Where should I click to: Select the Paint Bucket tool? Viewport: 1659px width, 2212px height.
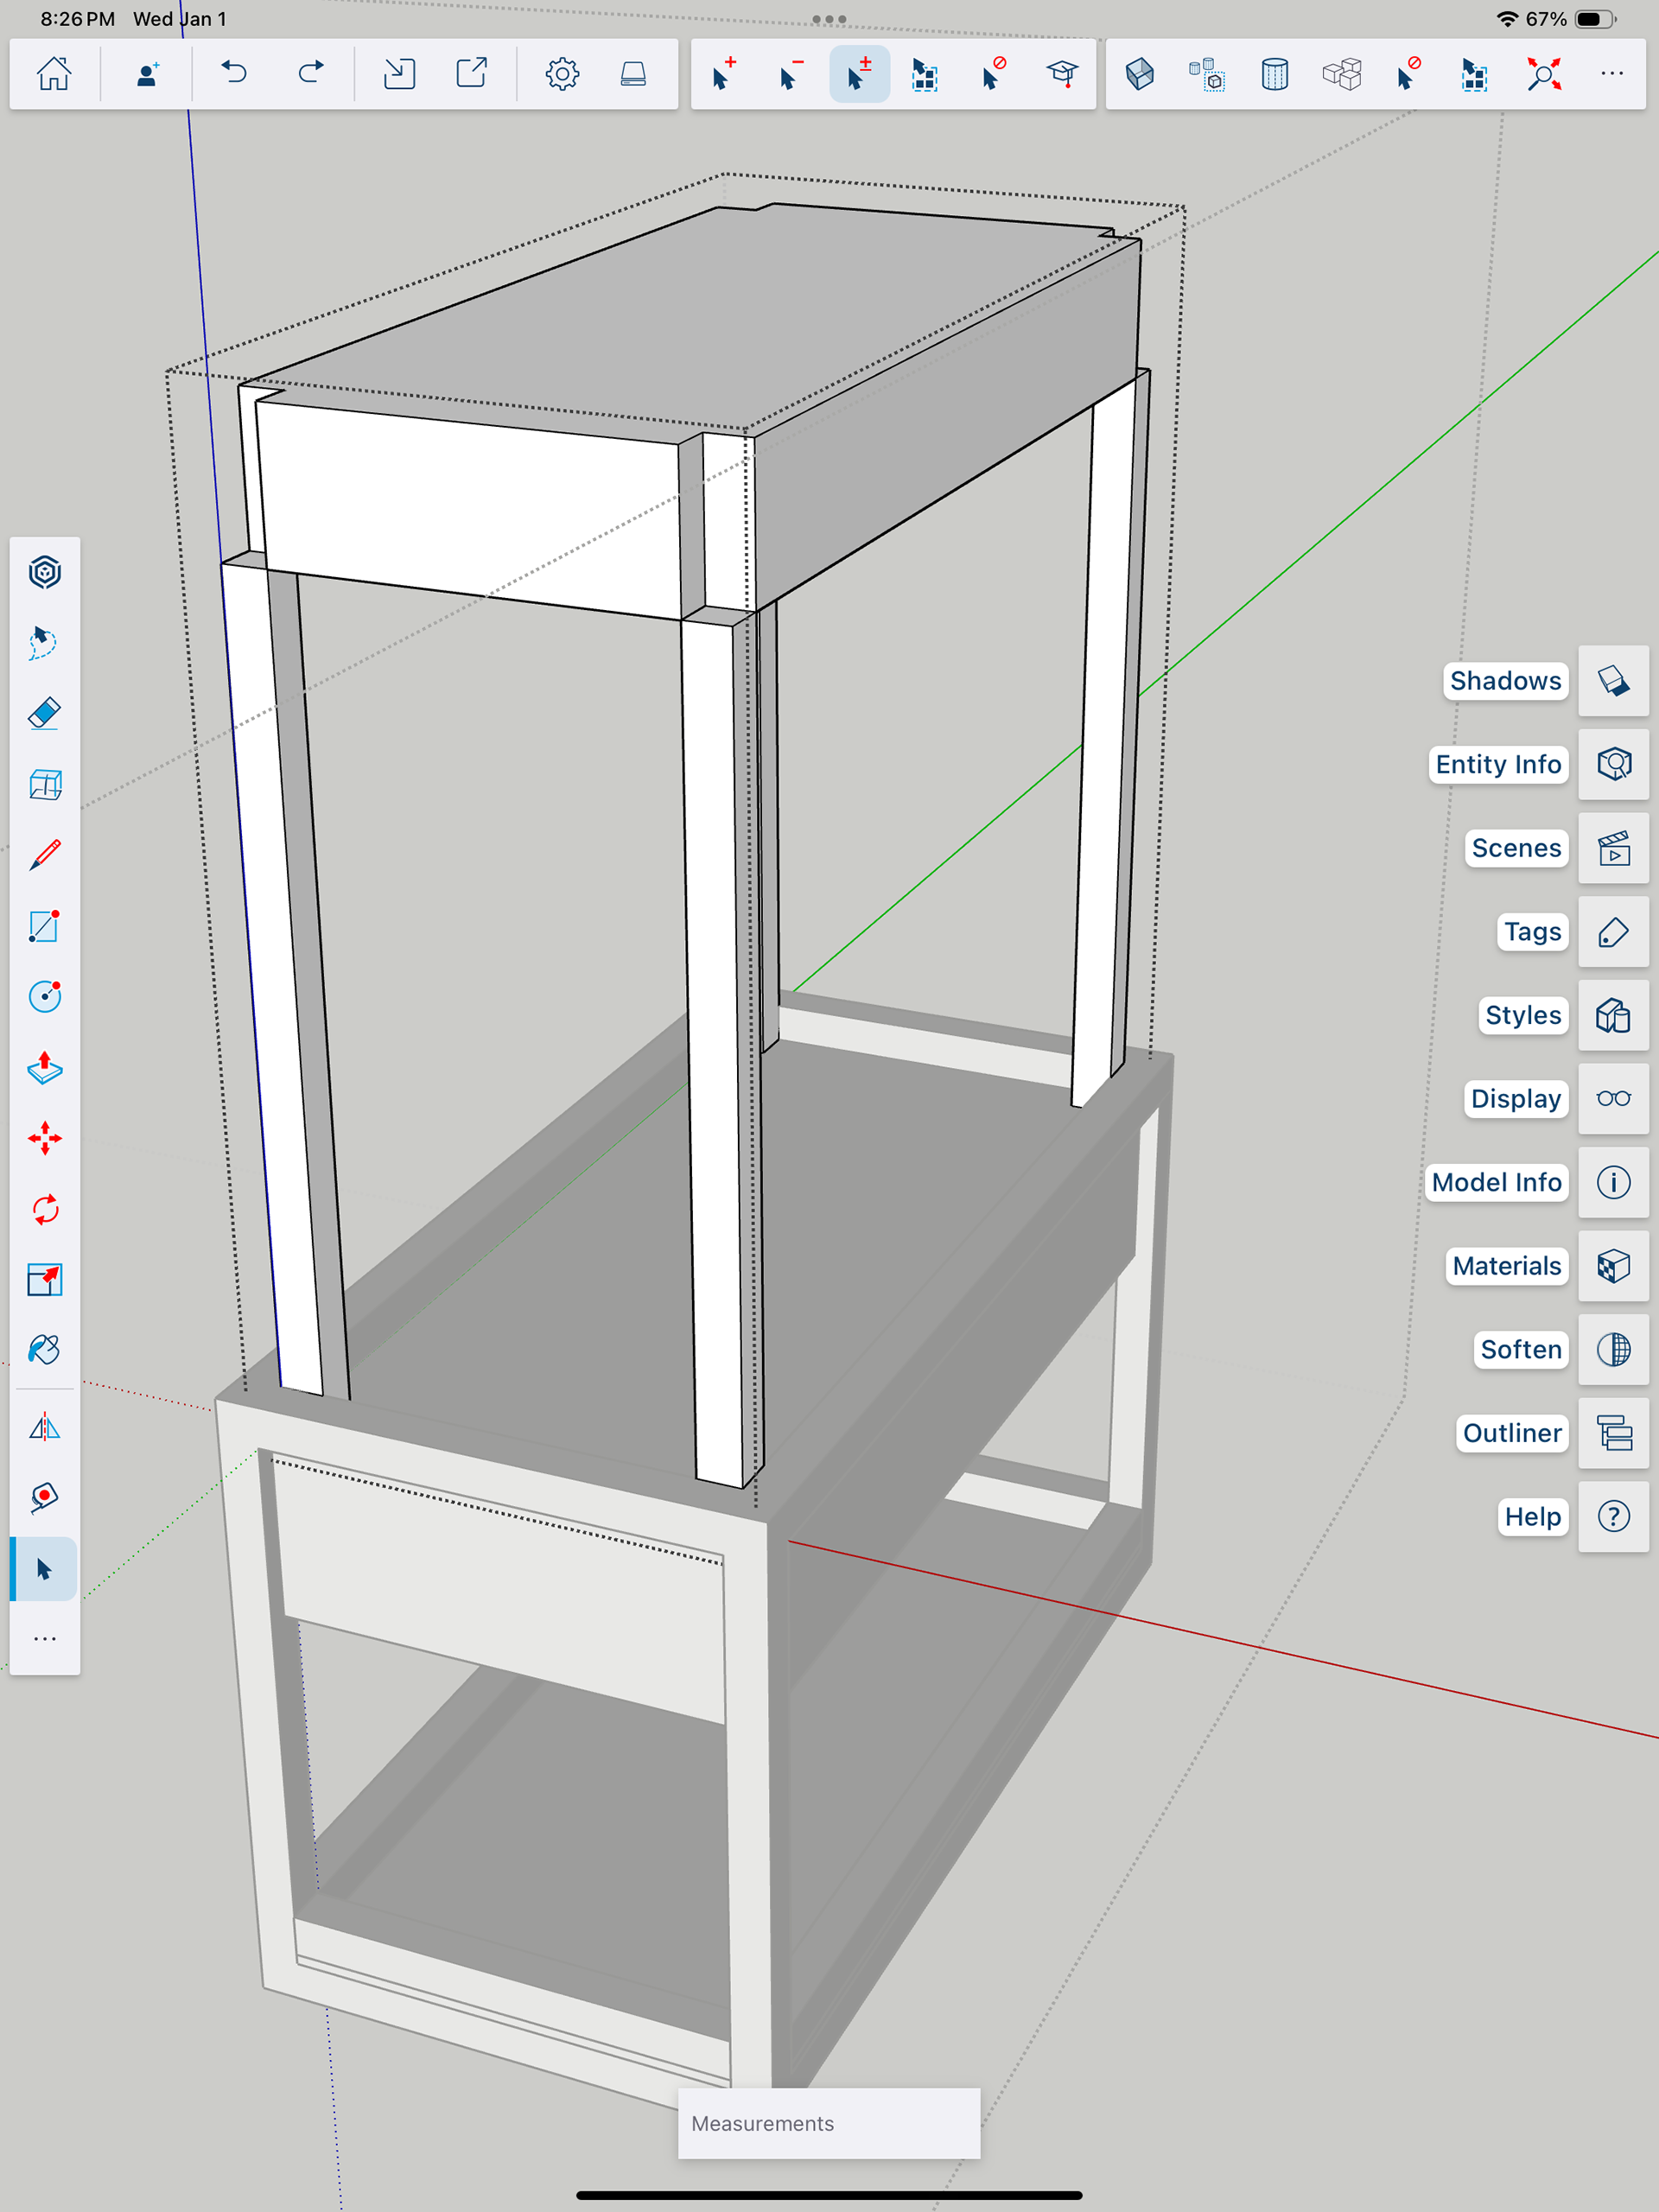pyautogui.click(x=44, y=1350)
